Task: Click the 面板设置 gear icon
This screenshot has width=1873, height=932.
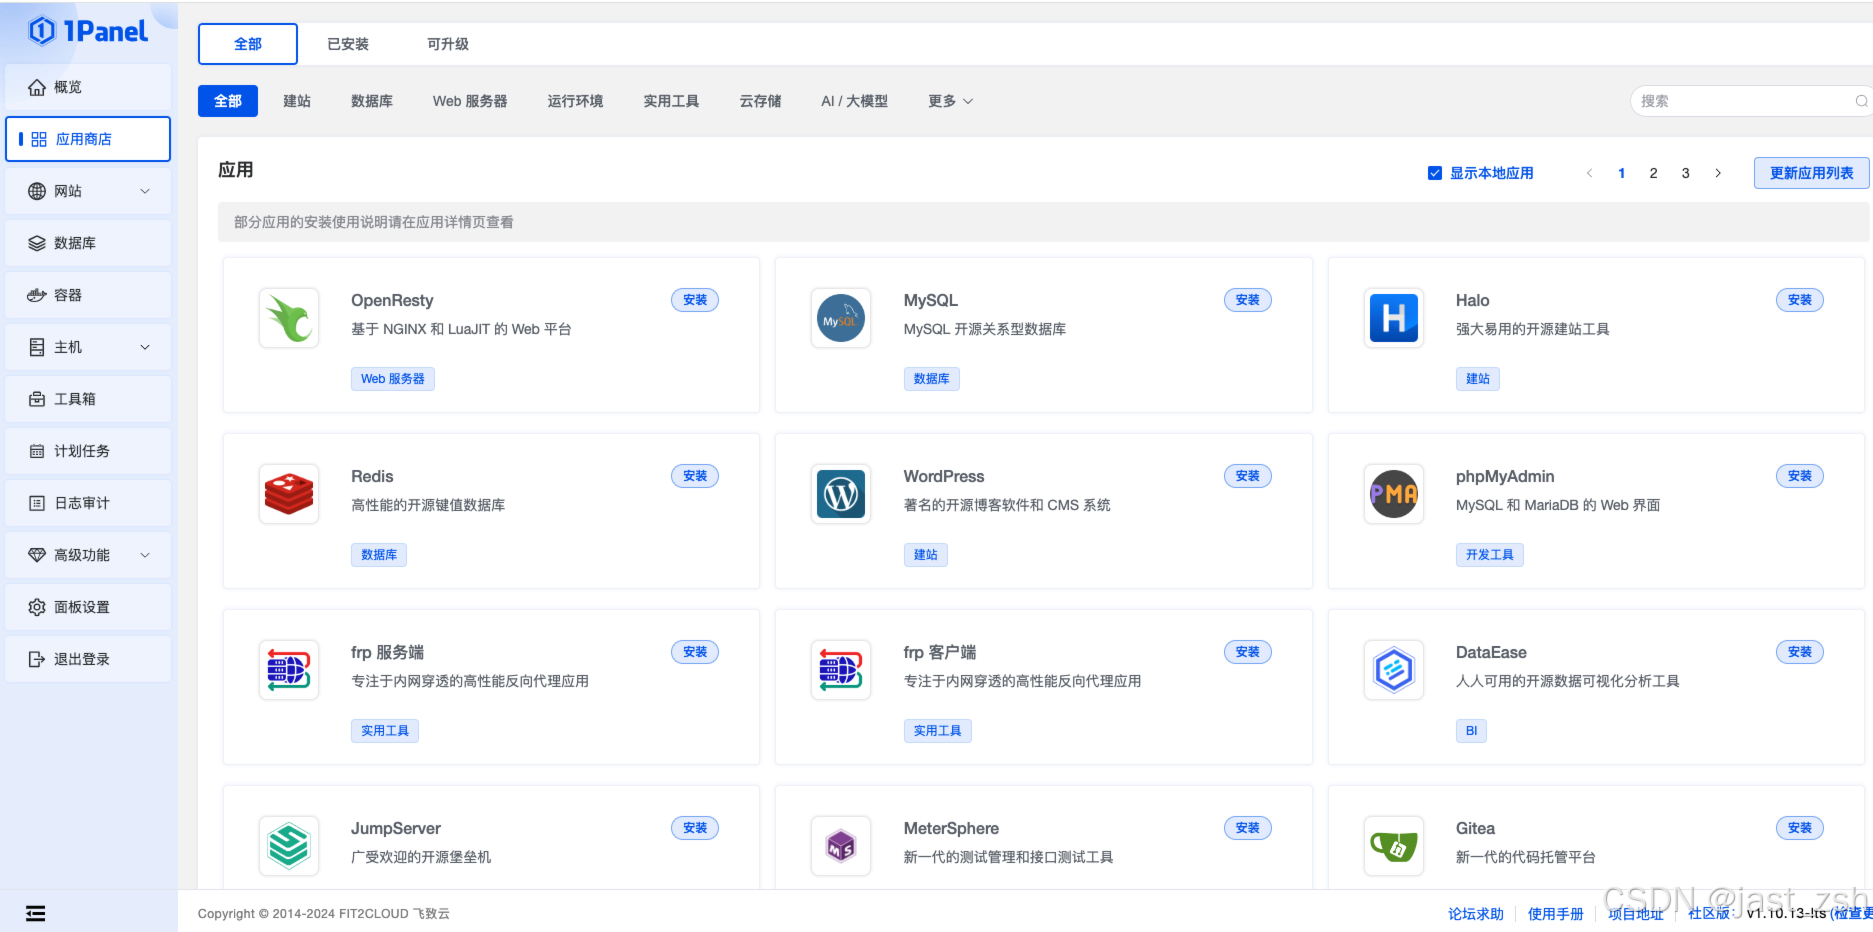Action: [37, 607]
